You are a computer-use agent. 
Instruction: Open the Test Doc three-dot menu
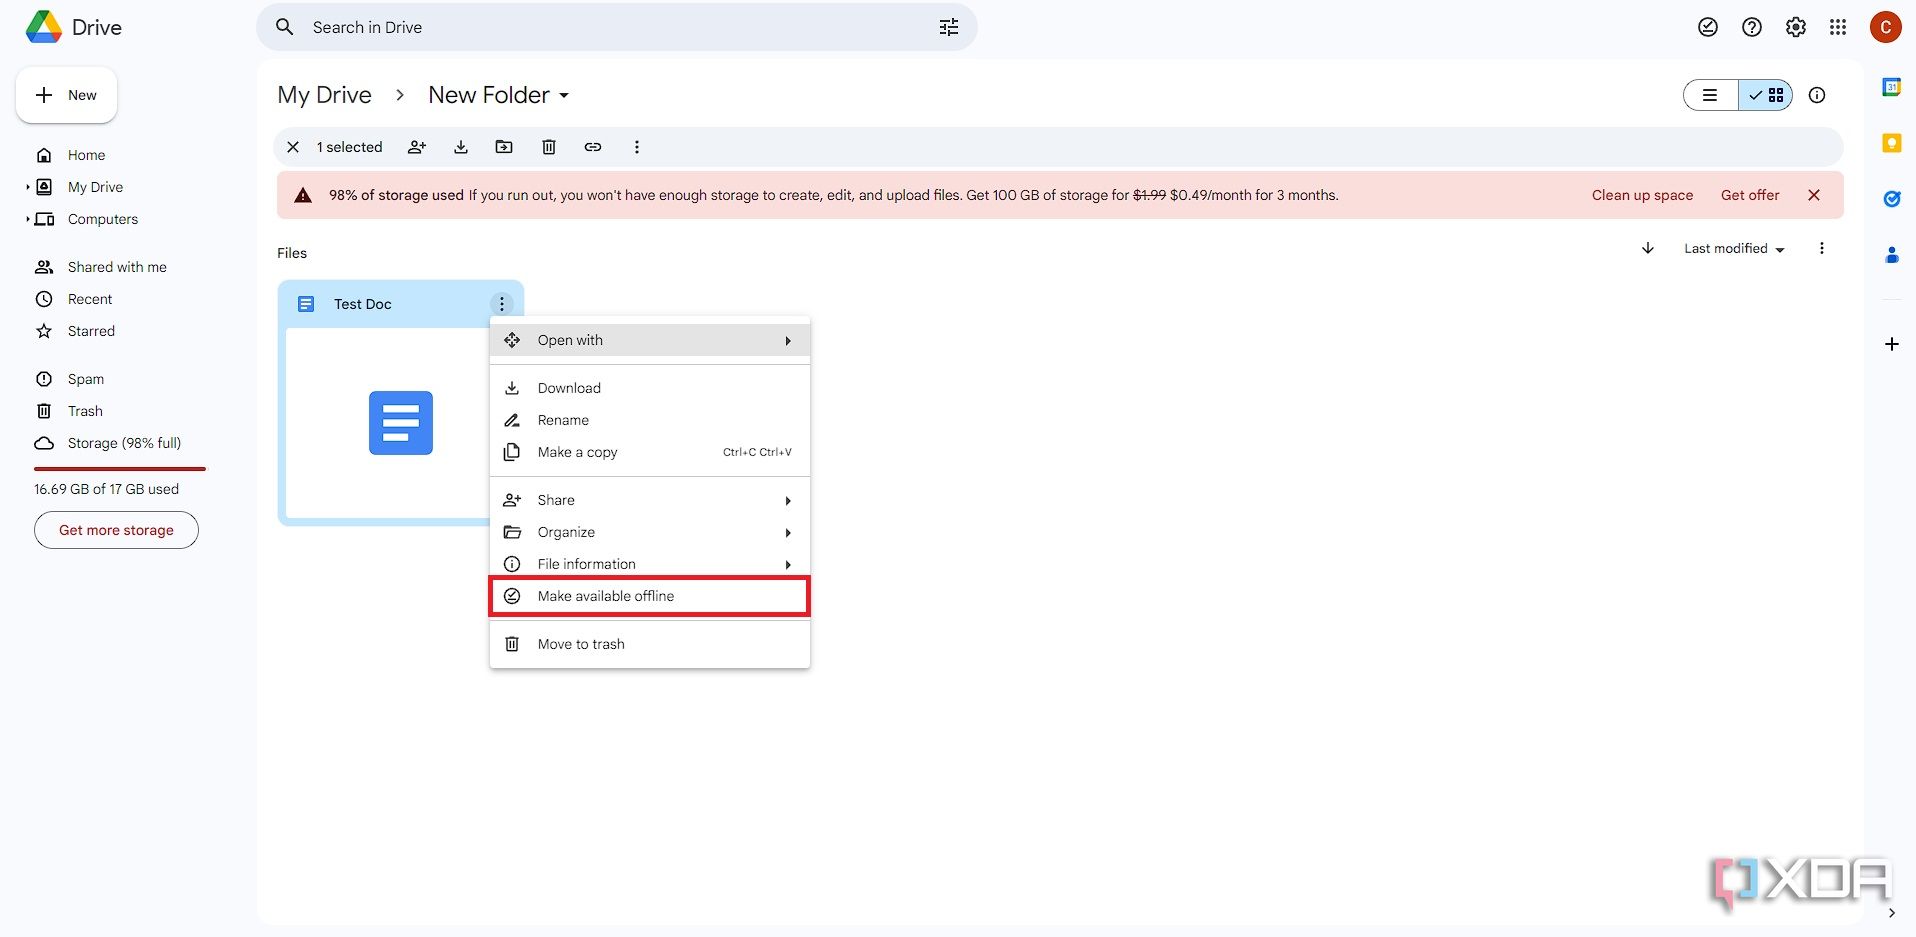502,304
